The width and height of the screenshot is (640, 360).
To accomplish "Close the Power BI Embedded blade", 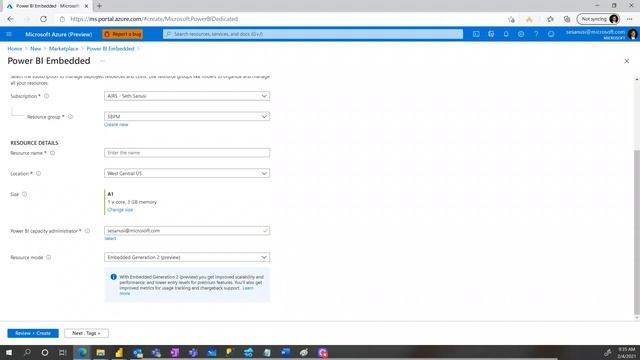I will click(x=627, y=61).
